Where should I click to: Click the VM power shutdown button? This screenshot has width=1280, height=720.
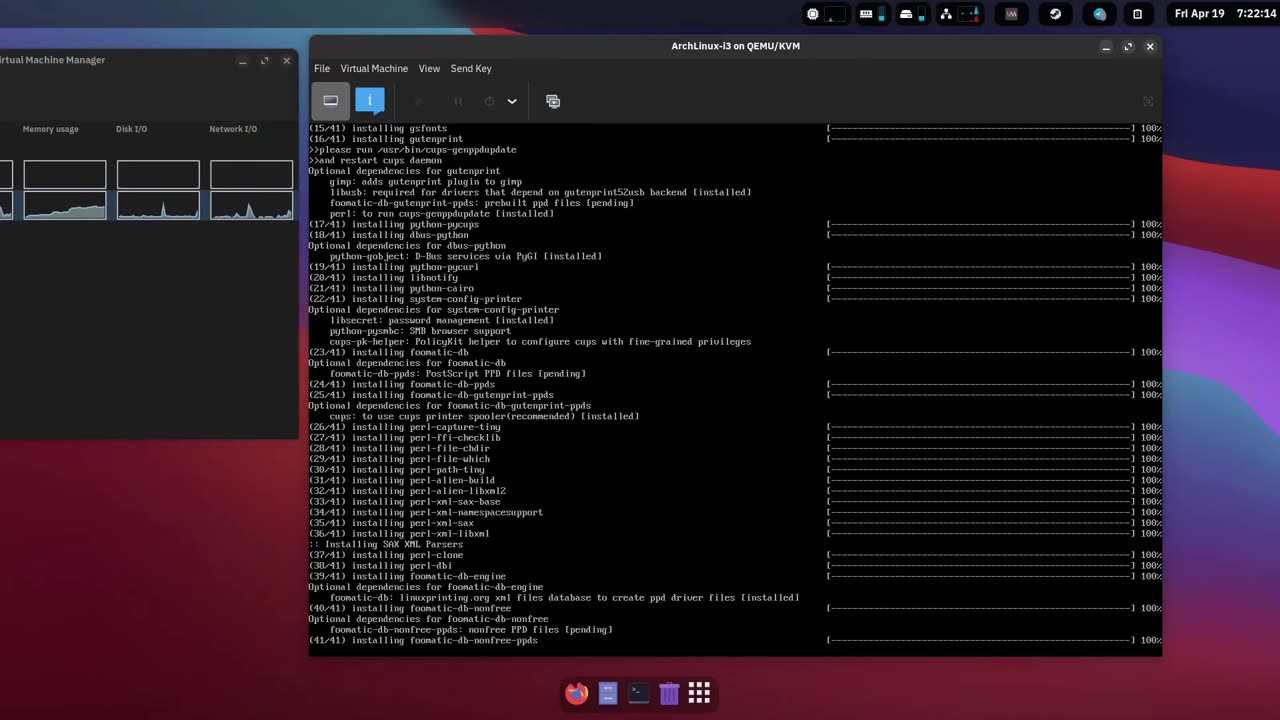(489, 101)
